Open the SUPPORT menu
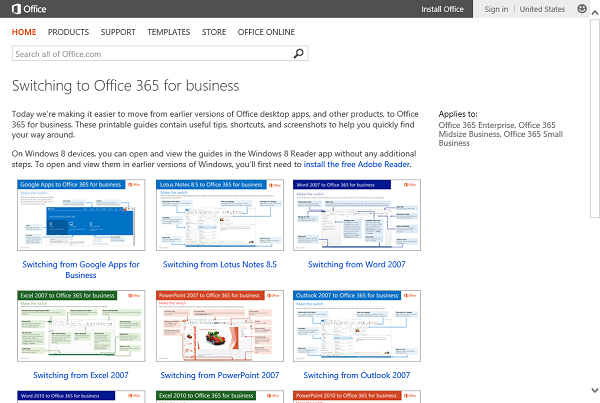 (x=118, y=32)
